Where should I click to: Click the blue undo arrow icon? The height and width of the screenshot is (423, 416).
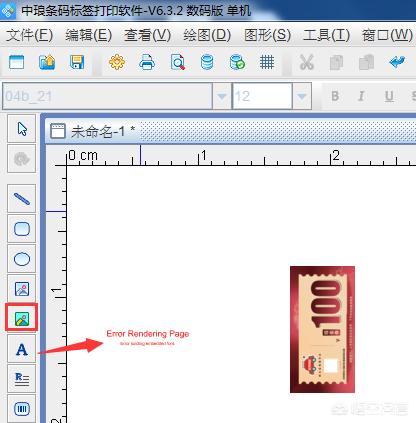pos(397,62)
